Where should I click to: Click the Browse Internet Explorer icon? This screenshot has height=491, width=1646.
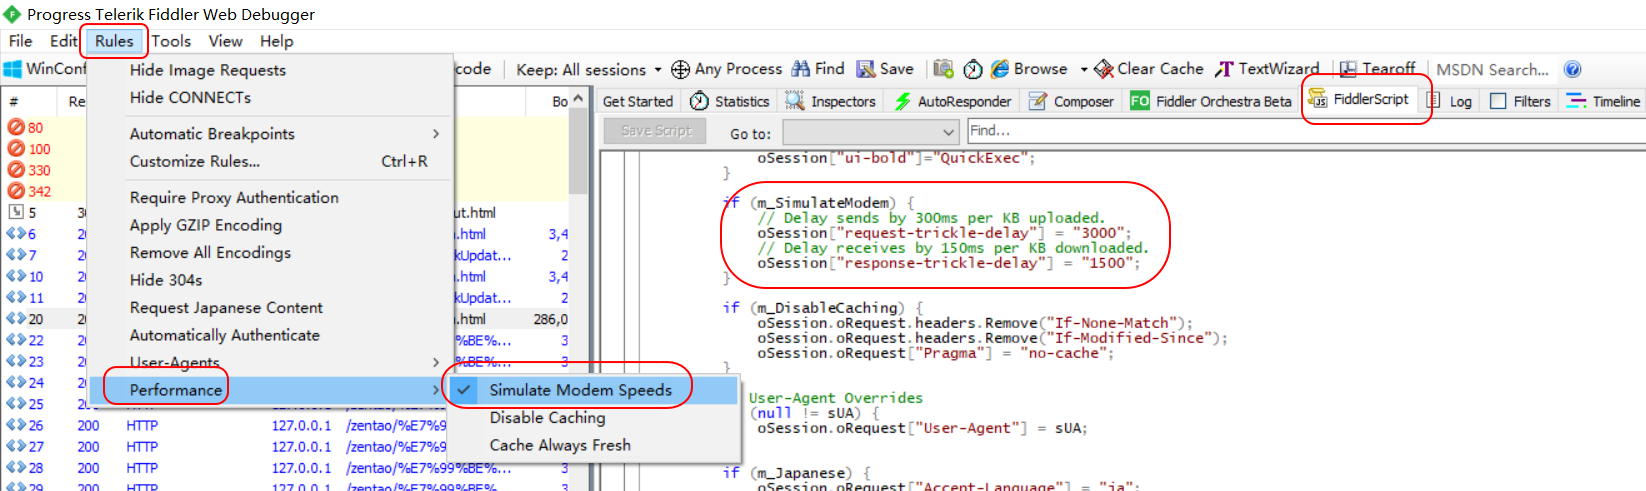1000,69
